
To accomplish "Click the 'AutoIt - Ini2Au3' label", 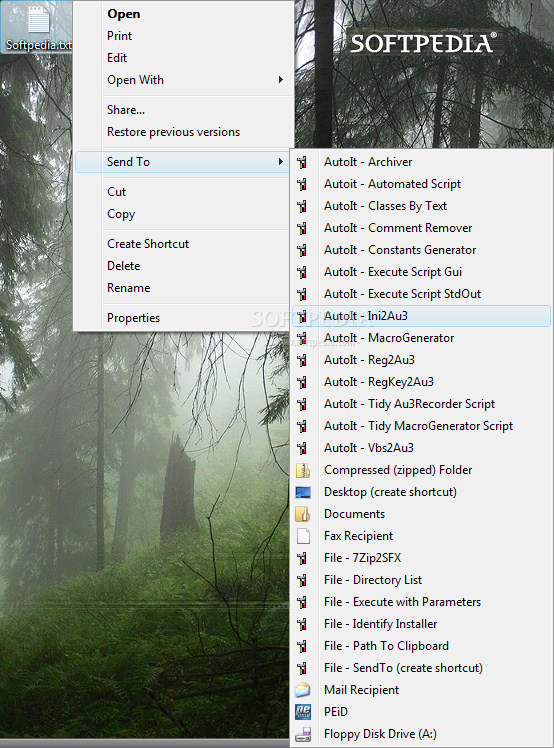I will 366,316.
